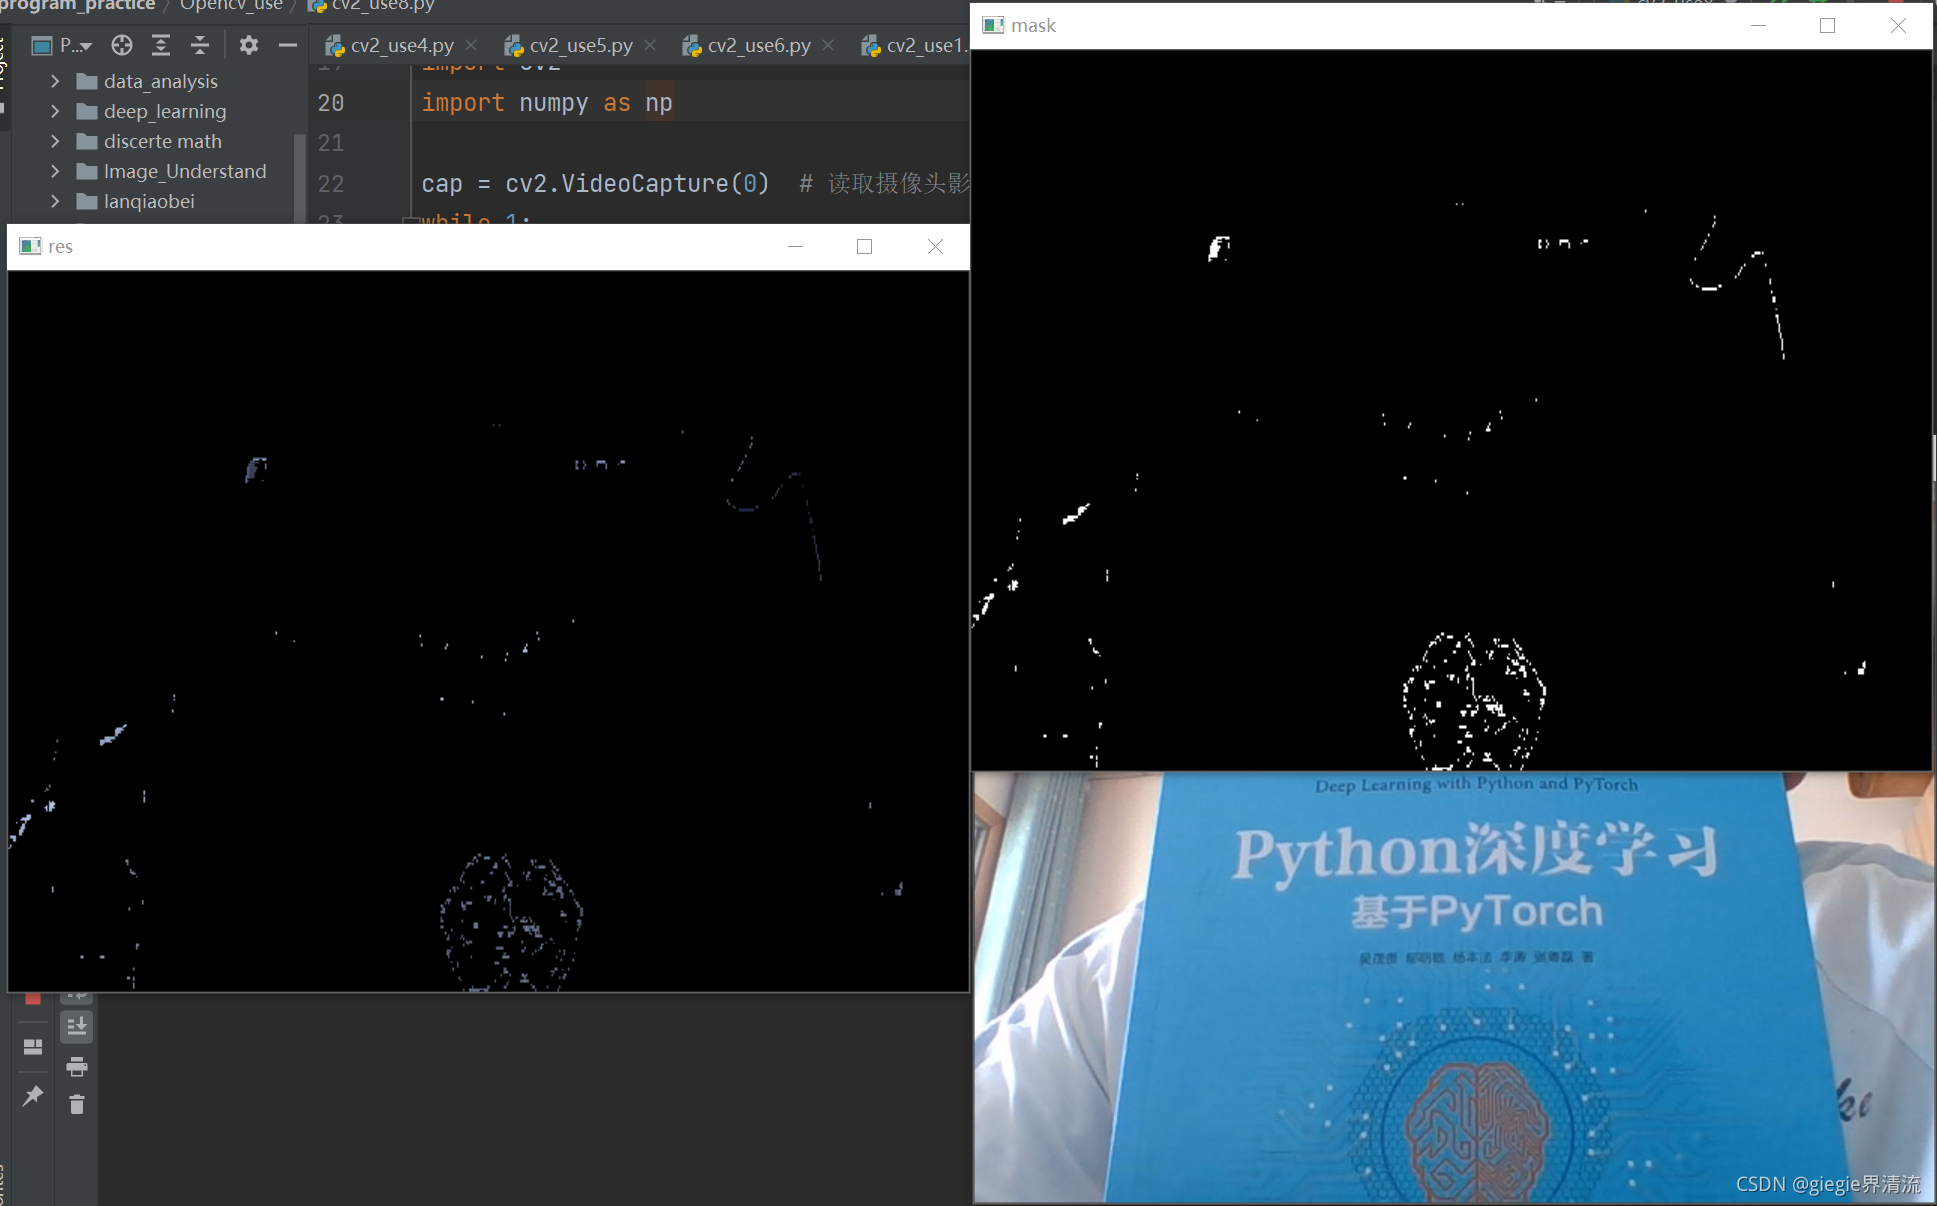Switch to the cv2_use1 tab

tap(916, 45)
